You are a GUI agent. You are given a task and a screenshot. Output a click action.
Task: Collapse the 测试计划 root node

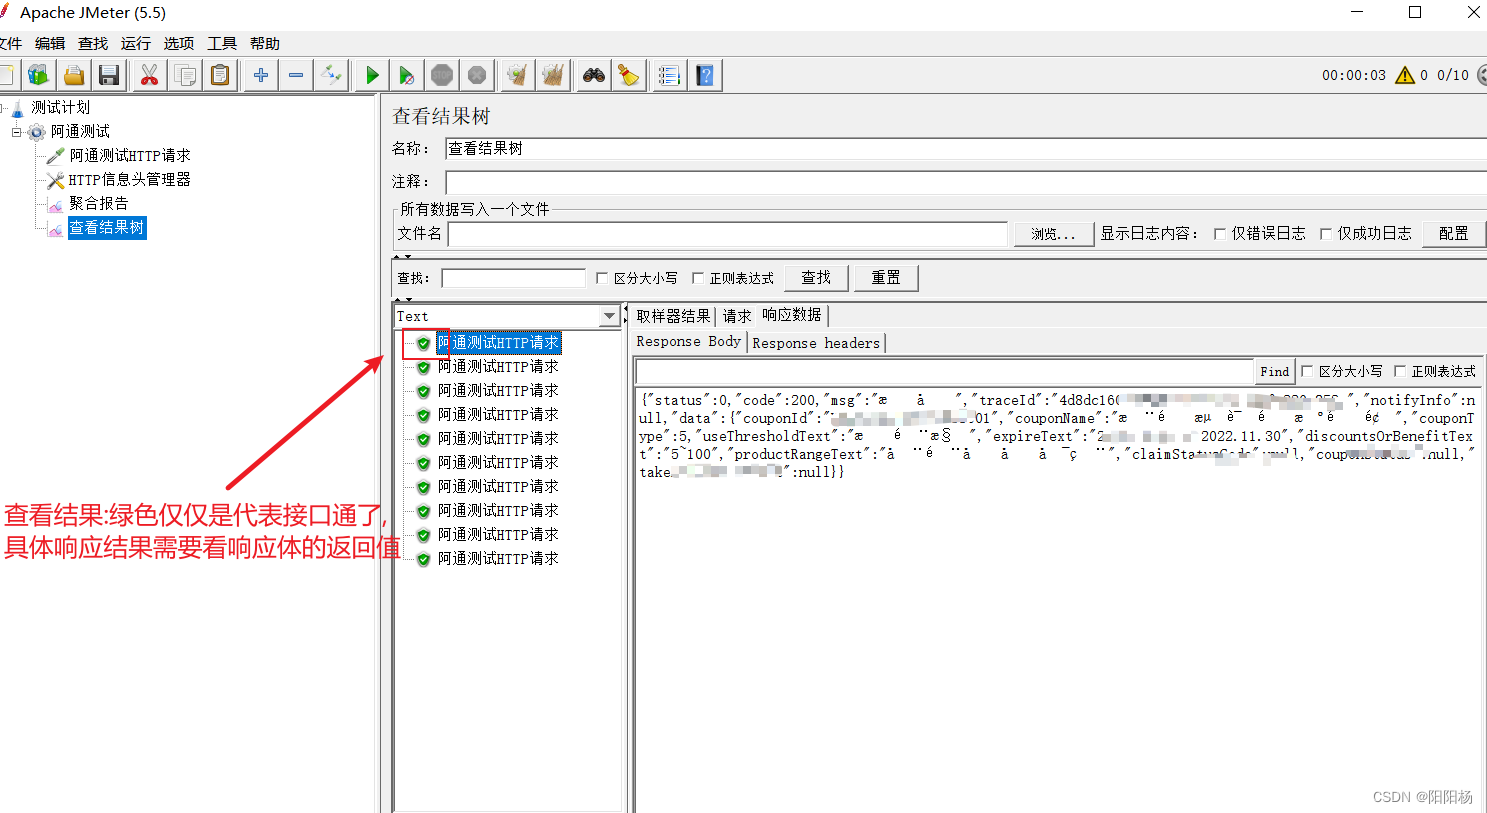[4, 108]
